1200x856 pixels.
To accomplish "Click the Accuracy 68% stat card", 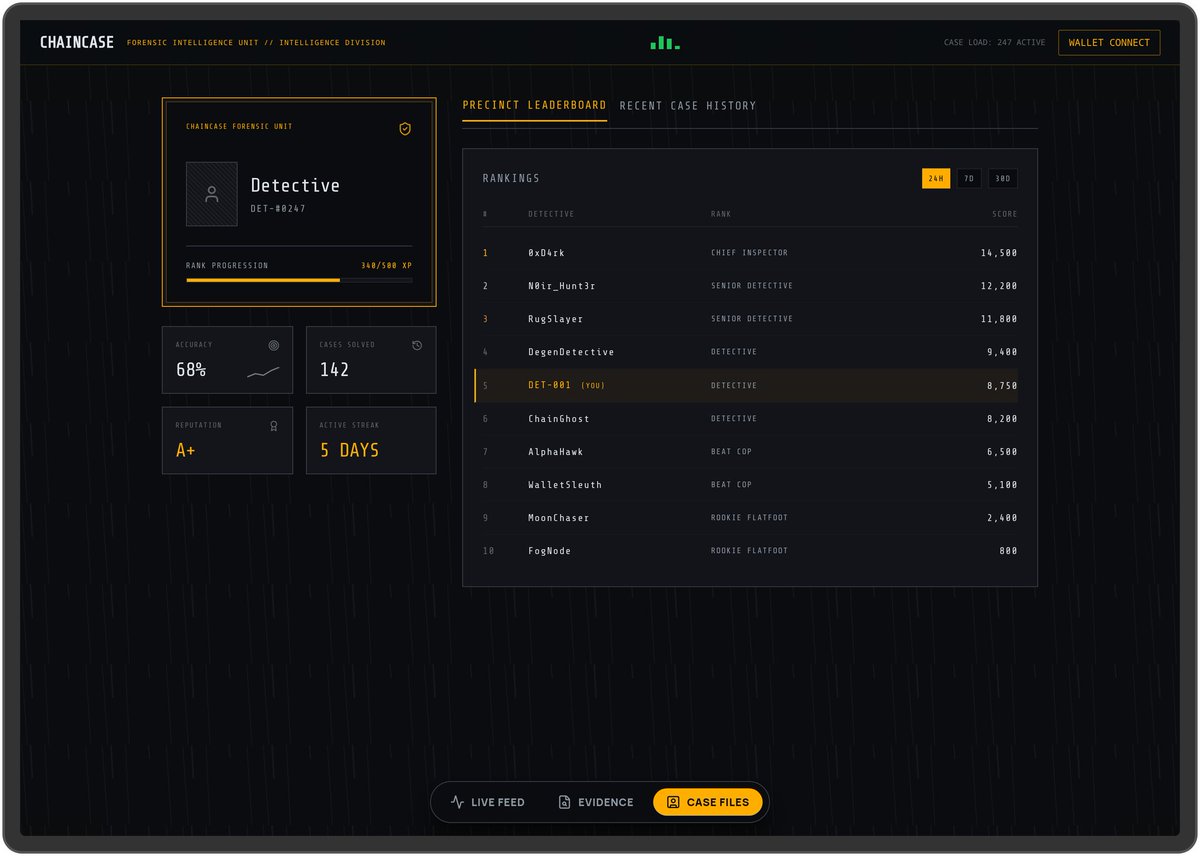I will tap(227, 359).
